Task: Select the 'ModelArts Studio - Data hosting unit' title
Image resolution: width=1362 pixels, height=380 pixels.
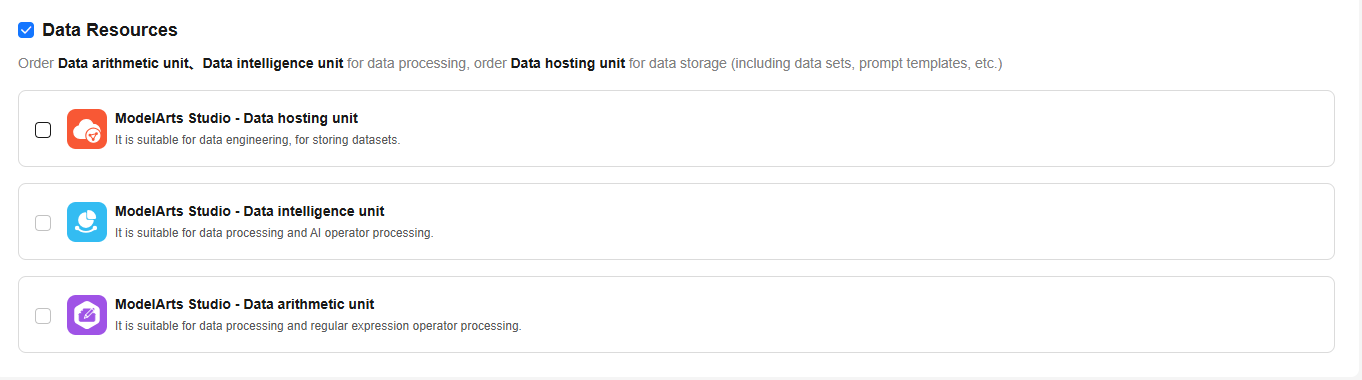Action: click(236, 118)
